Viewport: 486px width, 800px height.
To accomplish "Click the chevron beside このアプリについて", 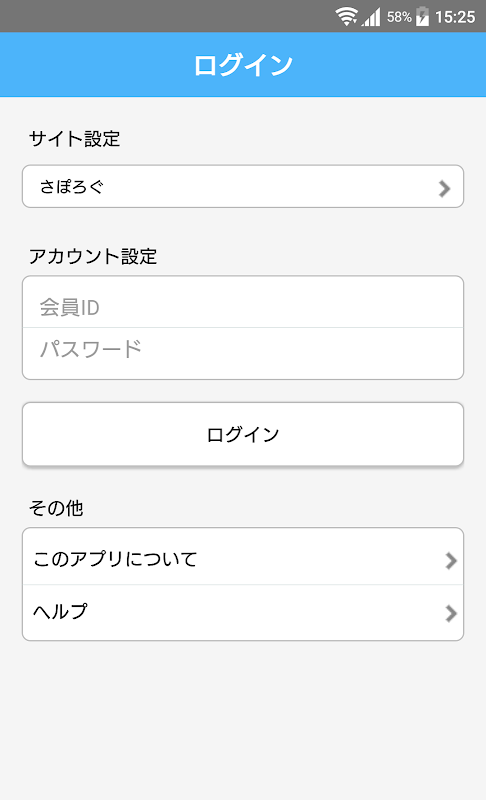I will (450, 560).
